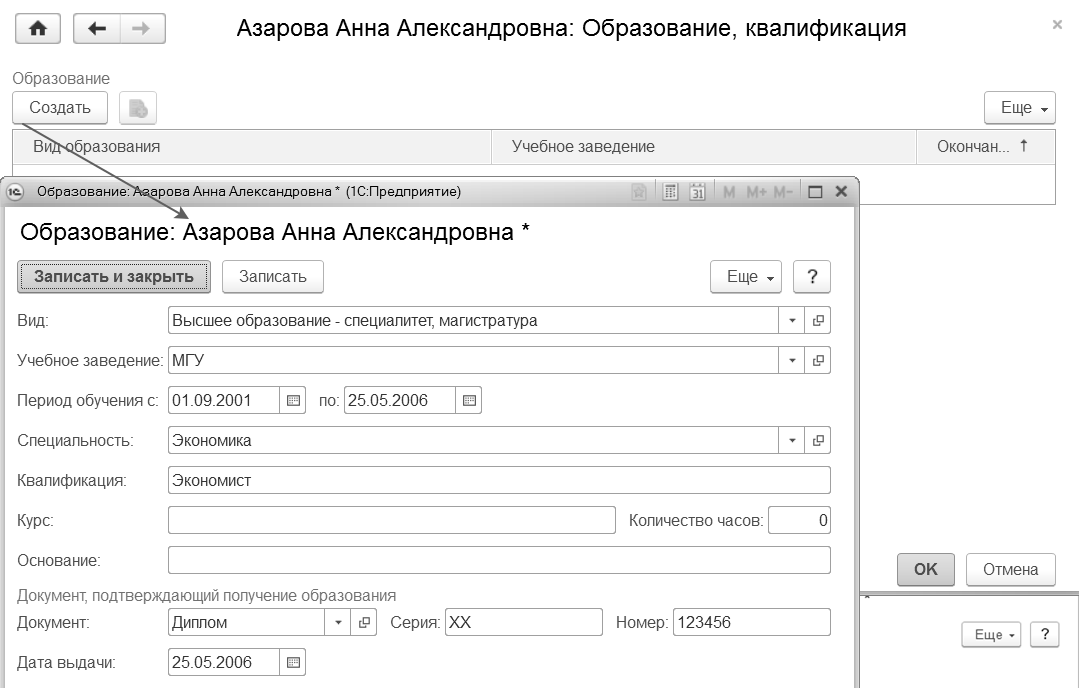
Task: Click the OK button
Action: [x=925, y=569]
